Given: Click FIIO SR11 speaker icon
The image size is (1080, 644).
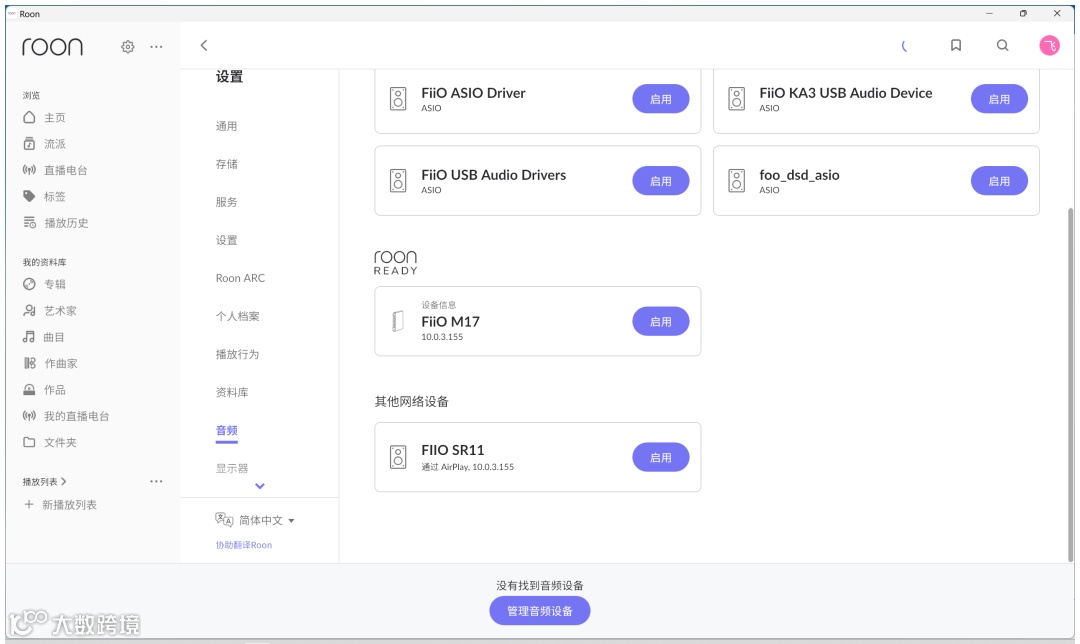Looking at the screenshot, I should coord(398,457).
